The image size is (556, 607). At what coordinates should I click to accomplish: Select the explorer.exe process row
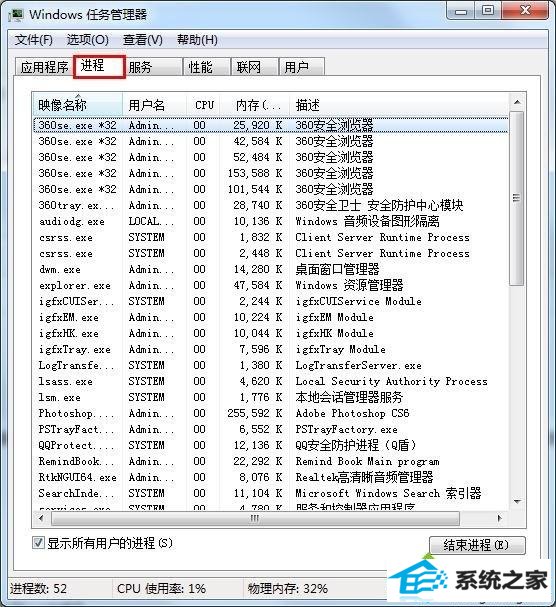point(271,285)
